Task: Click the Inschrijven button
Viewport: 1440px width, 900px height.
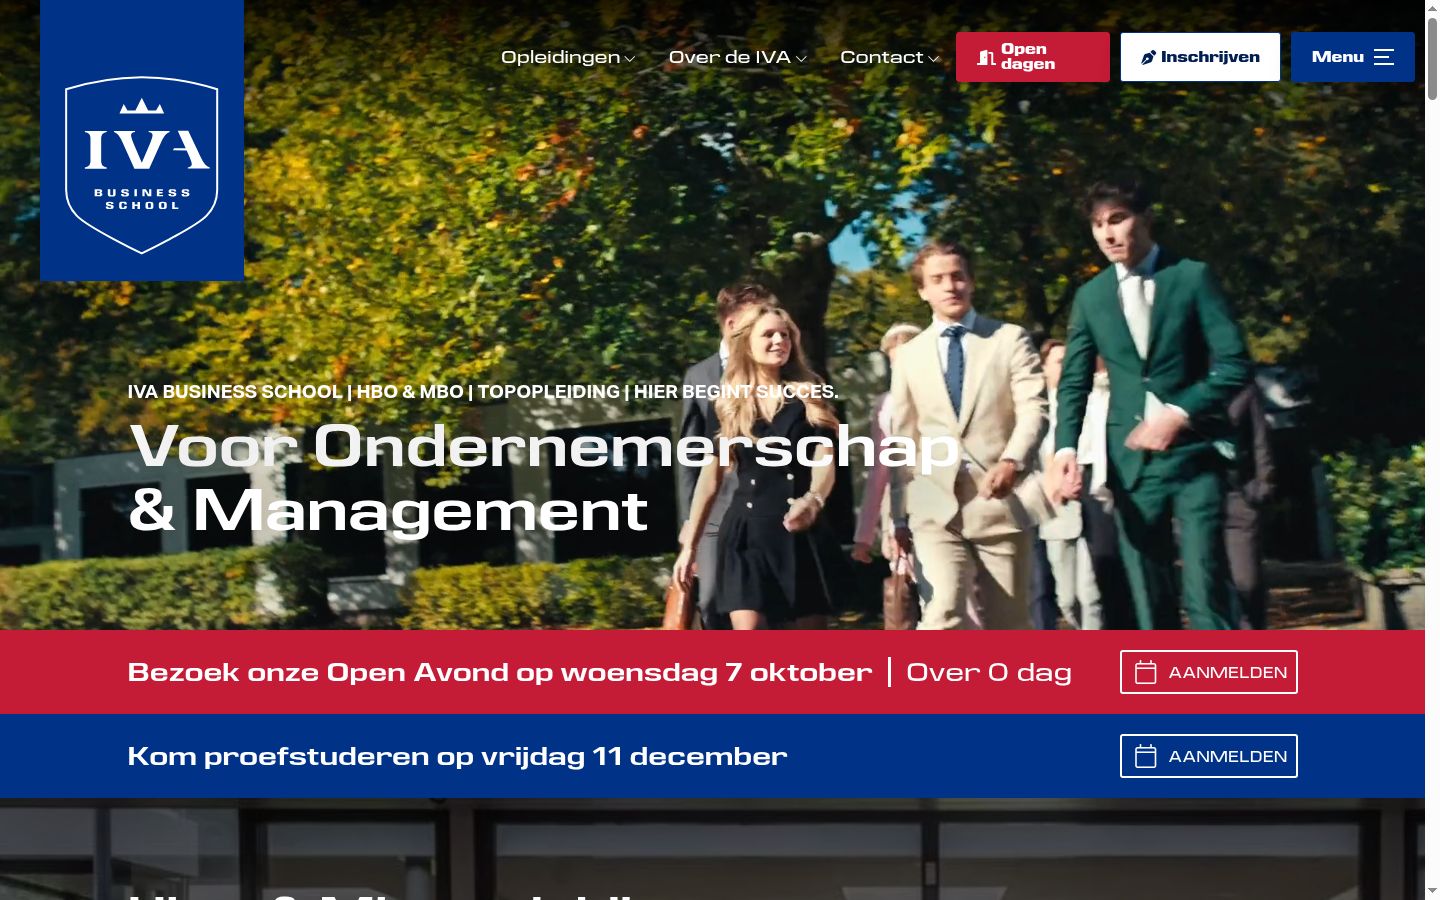Action: pyautogui.click(x=1200, y=57)
